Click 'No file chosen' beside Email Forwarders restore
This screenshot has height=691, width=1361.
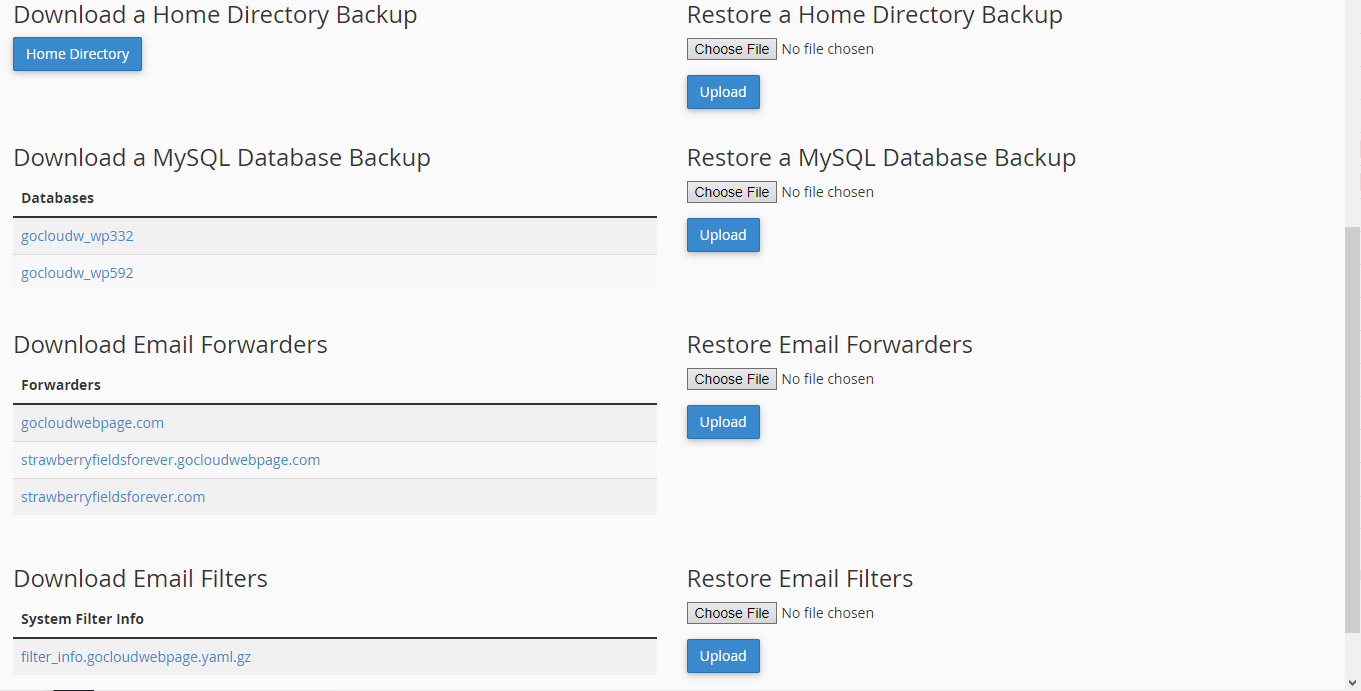click(x=828, y=379)
